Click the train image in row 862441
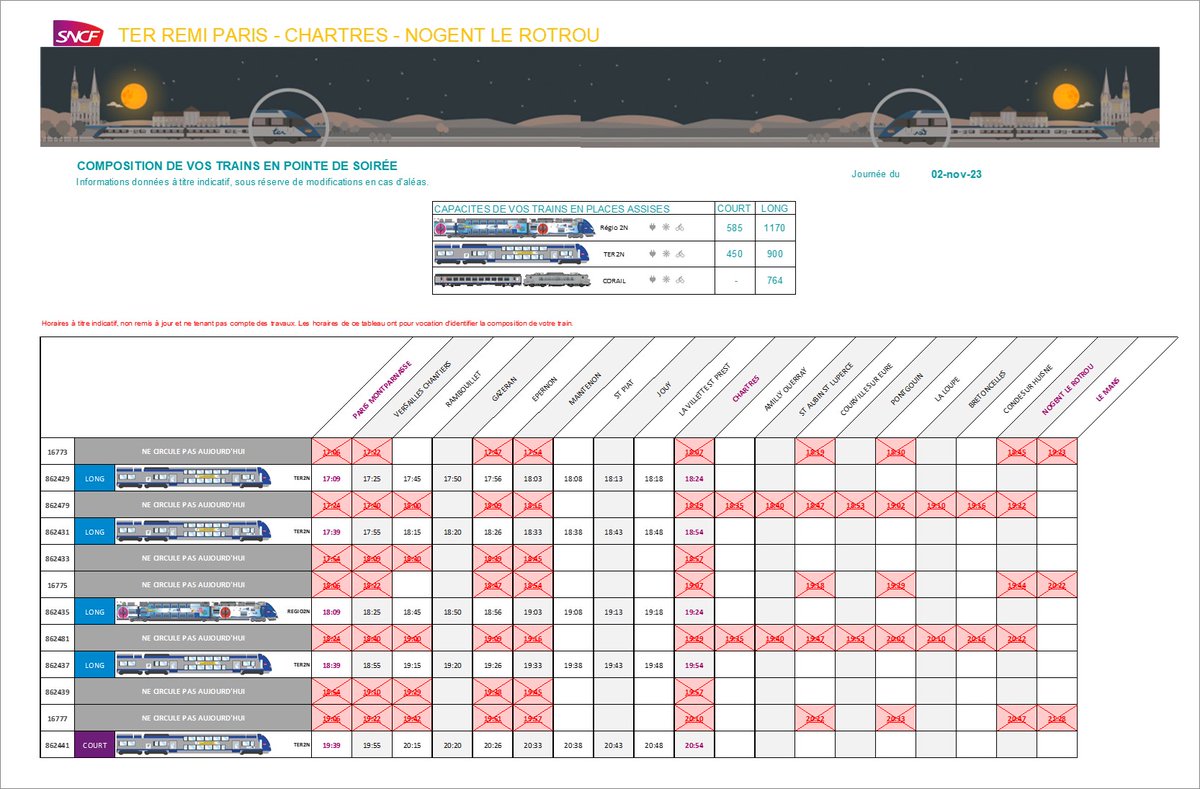Viewport: 1200px width, 789px height. point(195,745)
